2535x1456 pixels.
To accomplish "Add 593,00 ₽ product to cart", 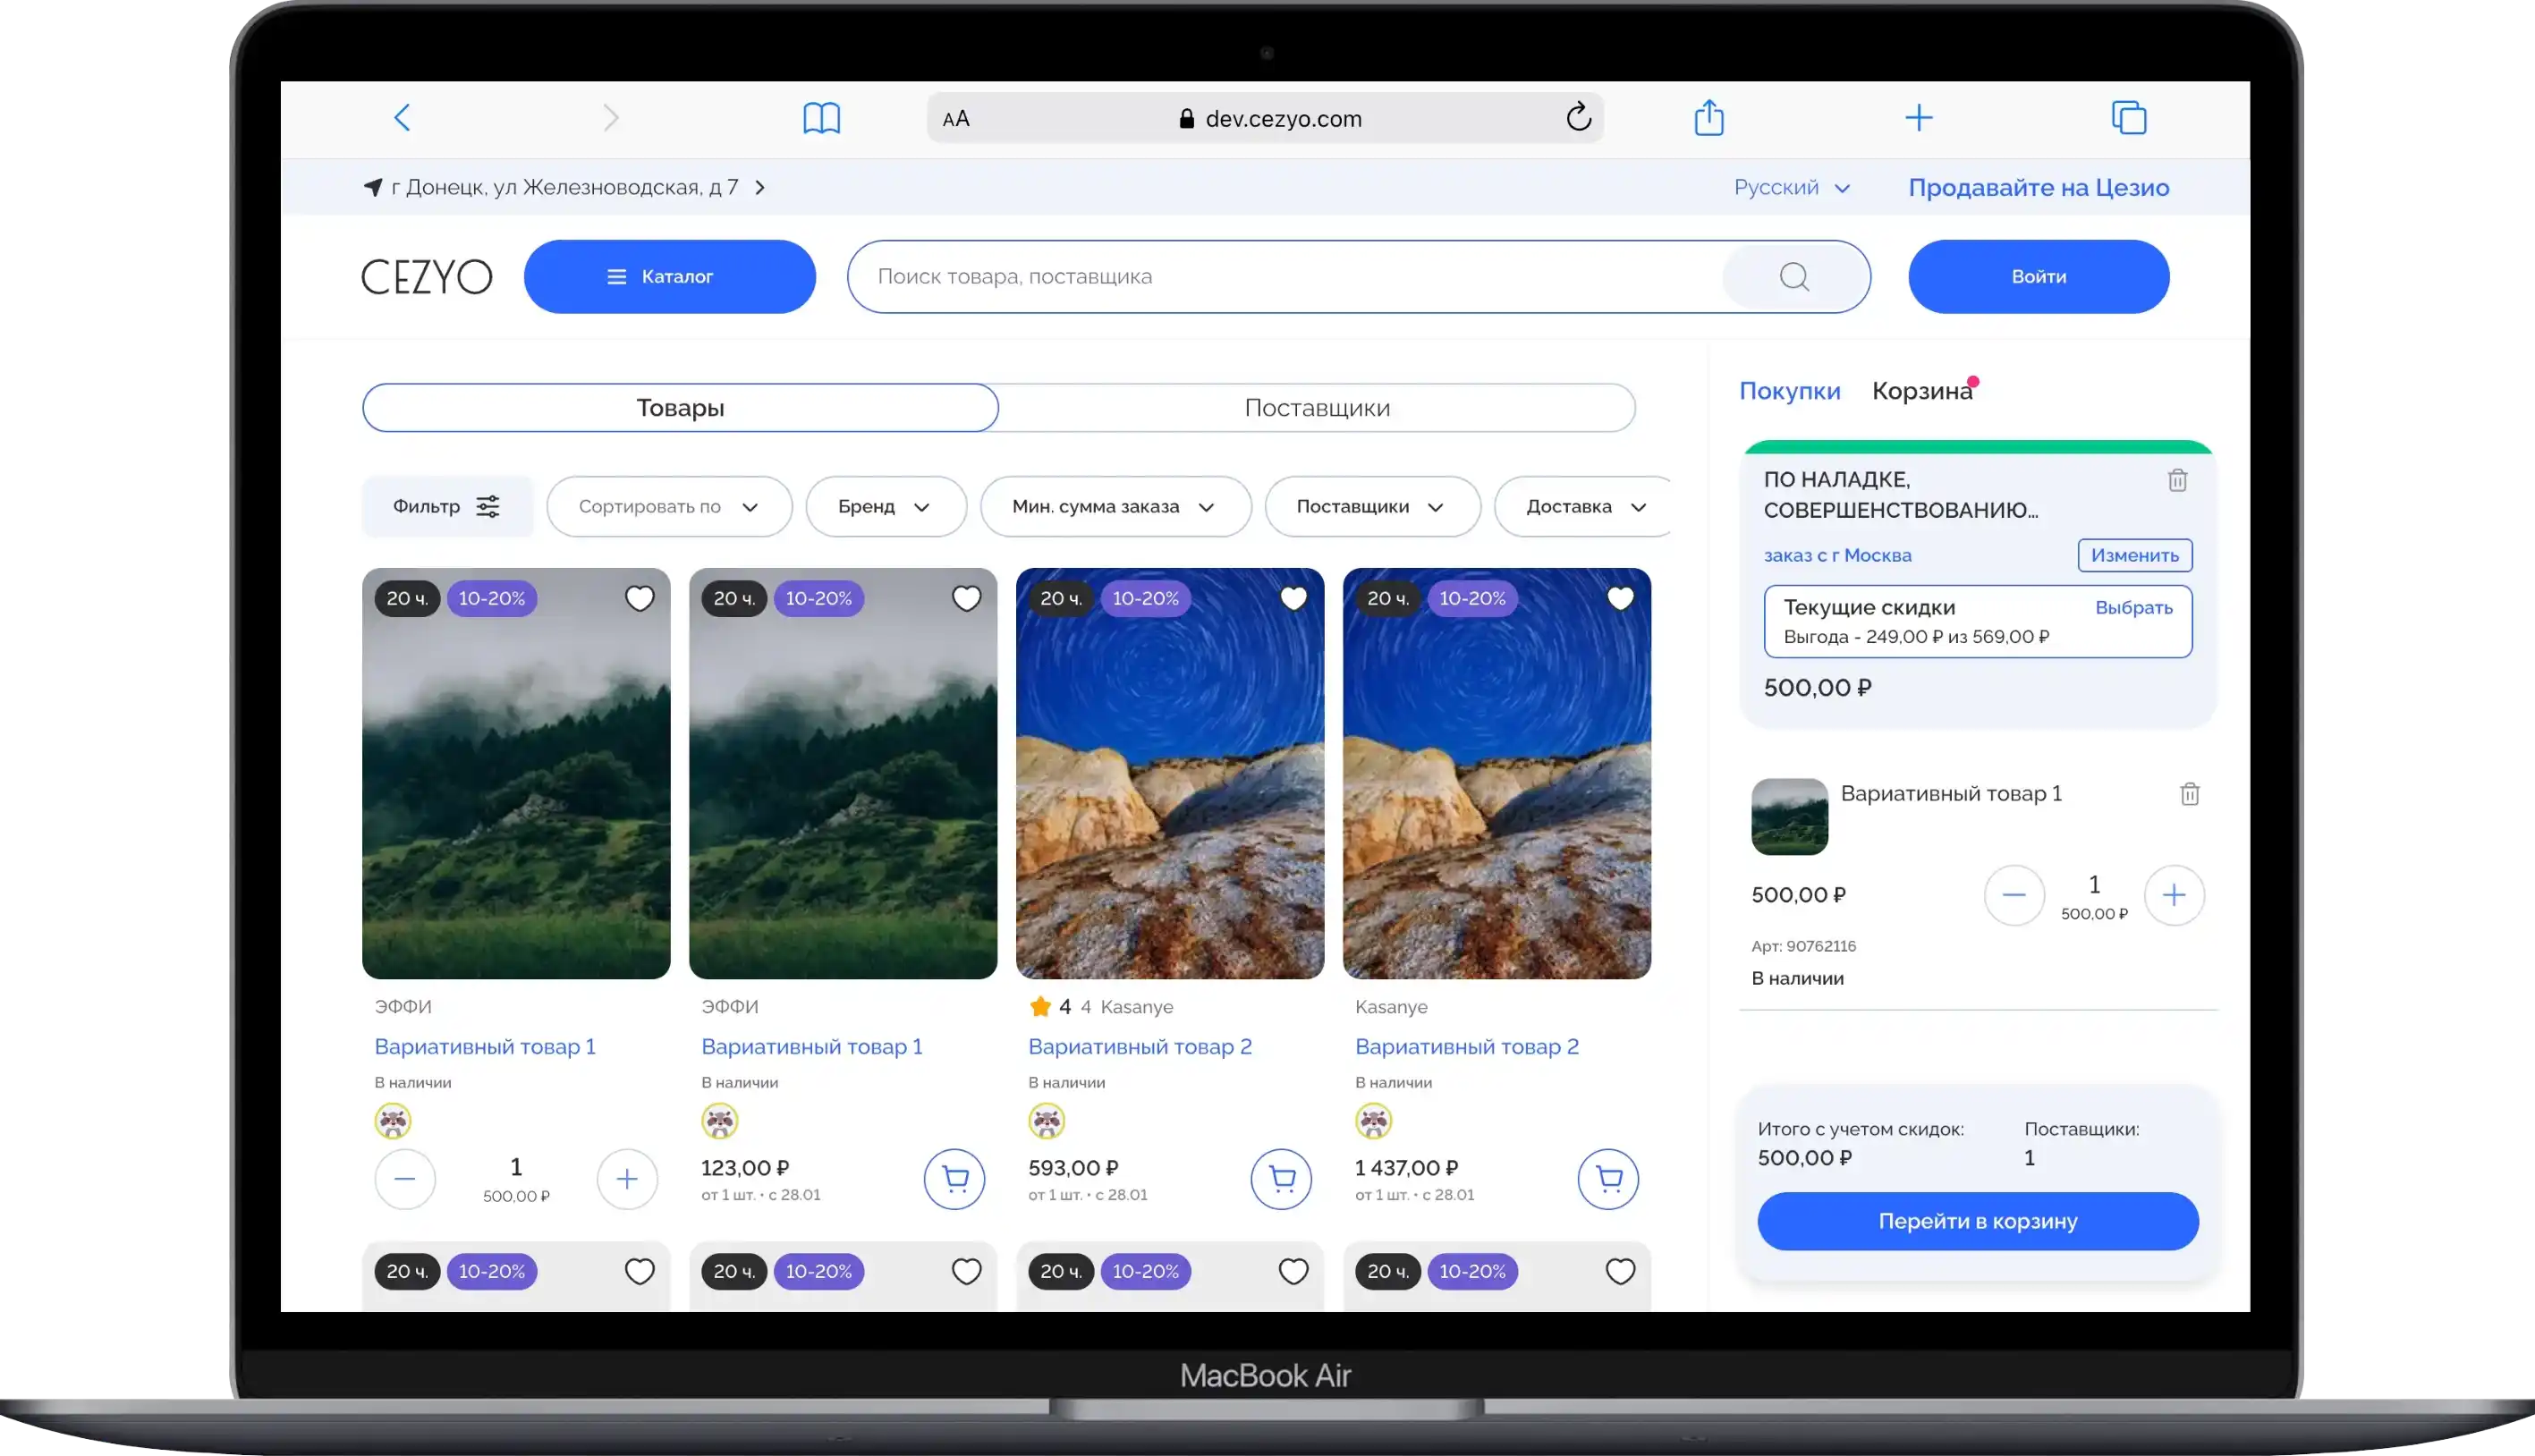I will click(1281, 1179).
